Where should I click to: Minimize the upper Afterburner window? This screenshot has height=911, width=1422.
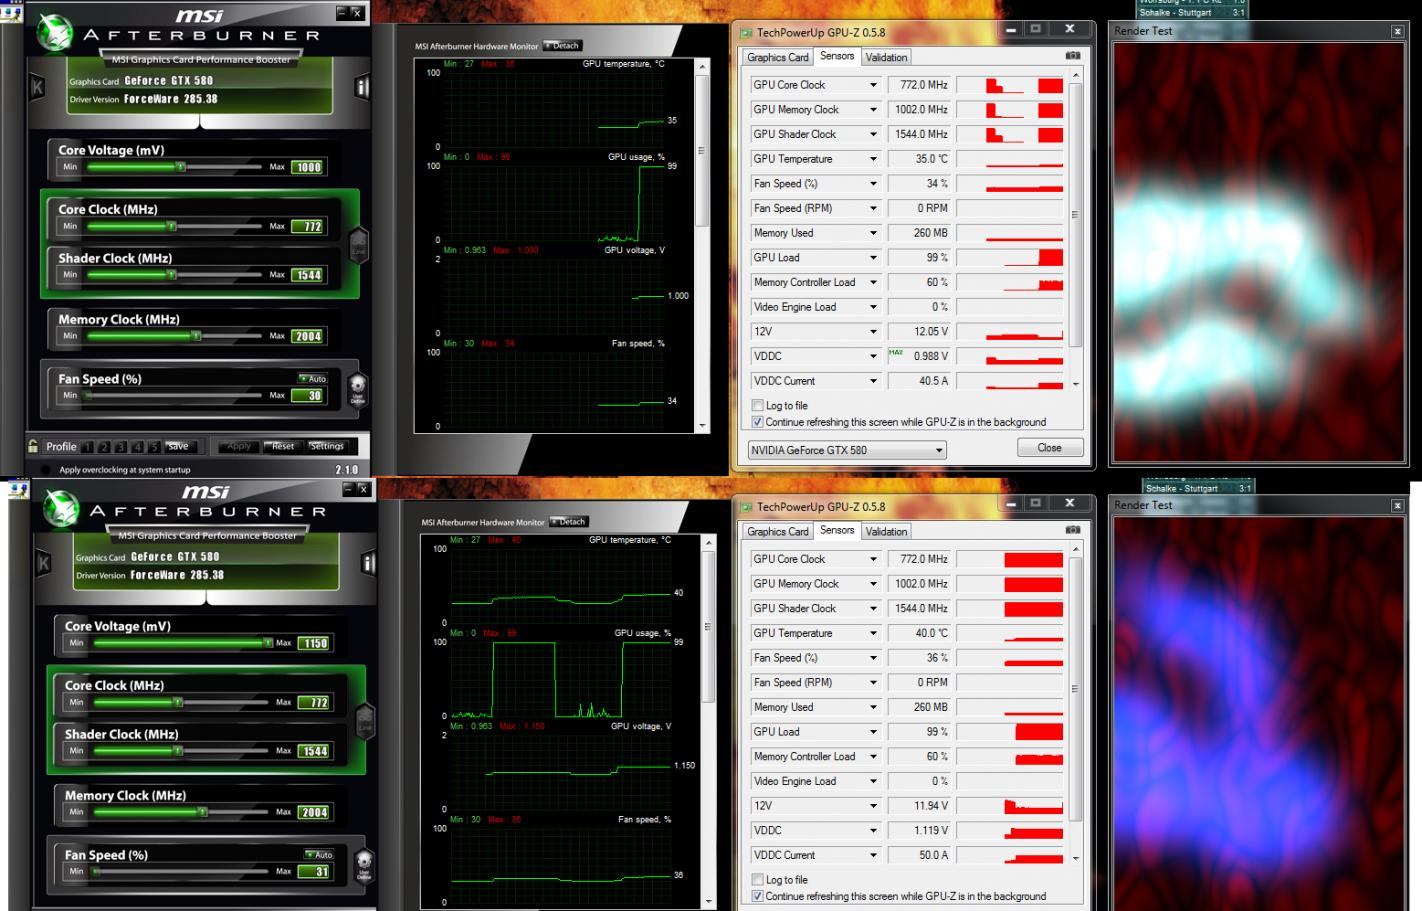pos(343,12)
